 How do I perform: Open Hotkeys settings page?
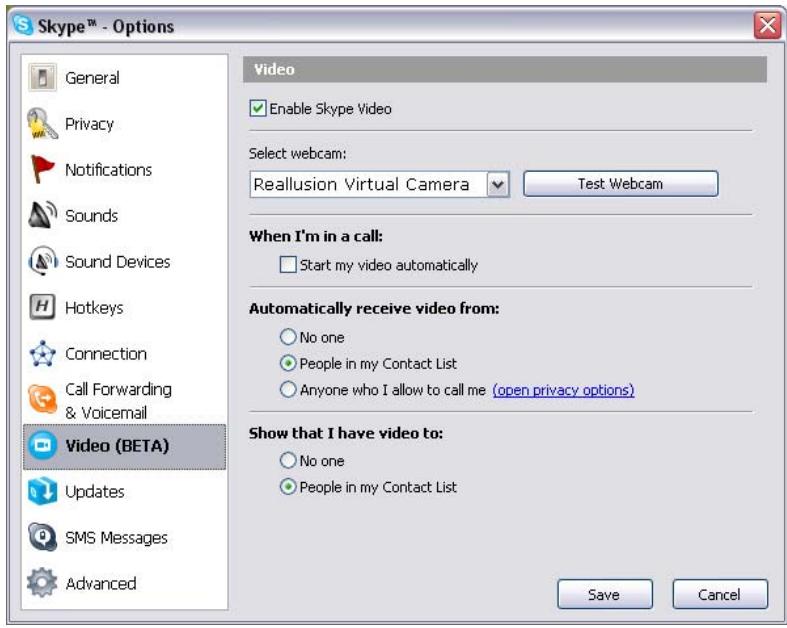pos(94,308)
